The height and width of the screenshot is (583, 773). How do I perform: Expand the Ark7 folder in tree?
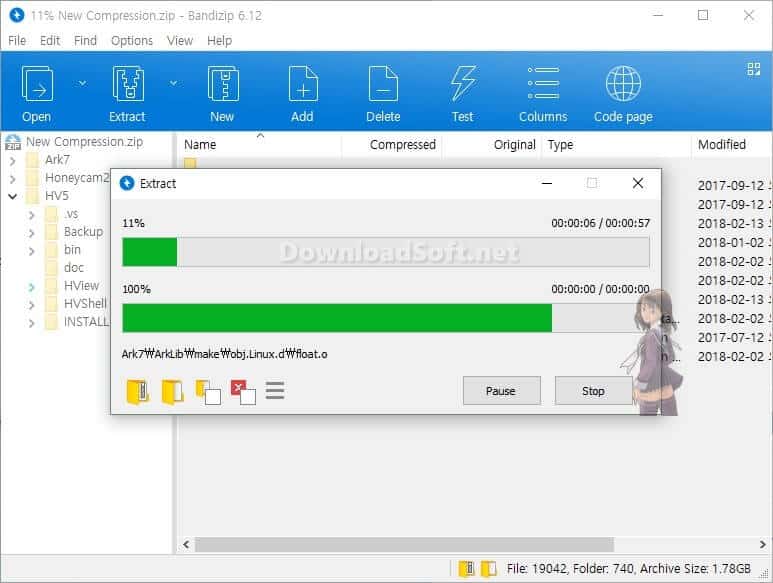pyautogui.click(x=13, y=160)
